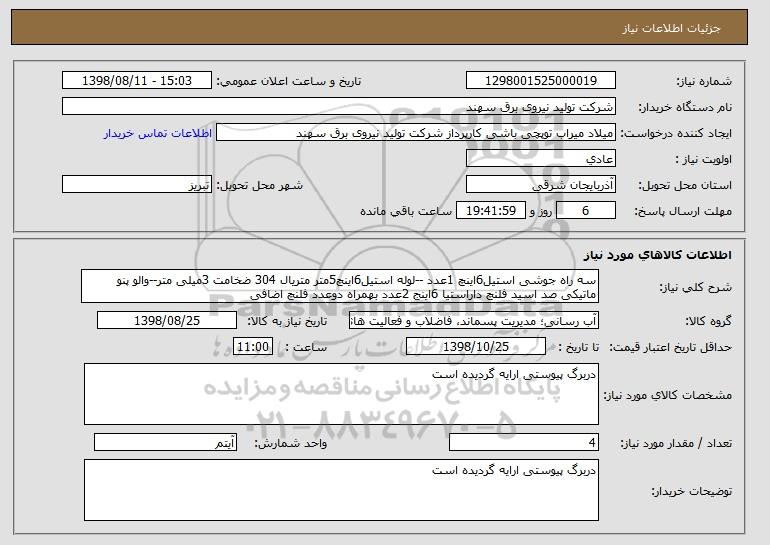Select the priority field showing عادی
The image size is (770, 545).
[x=541, y=159]
